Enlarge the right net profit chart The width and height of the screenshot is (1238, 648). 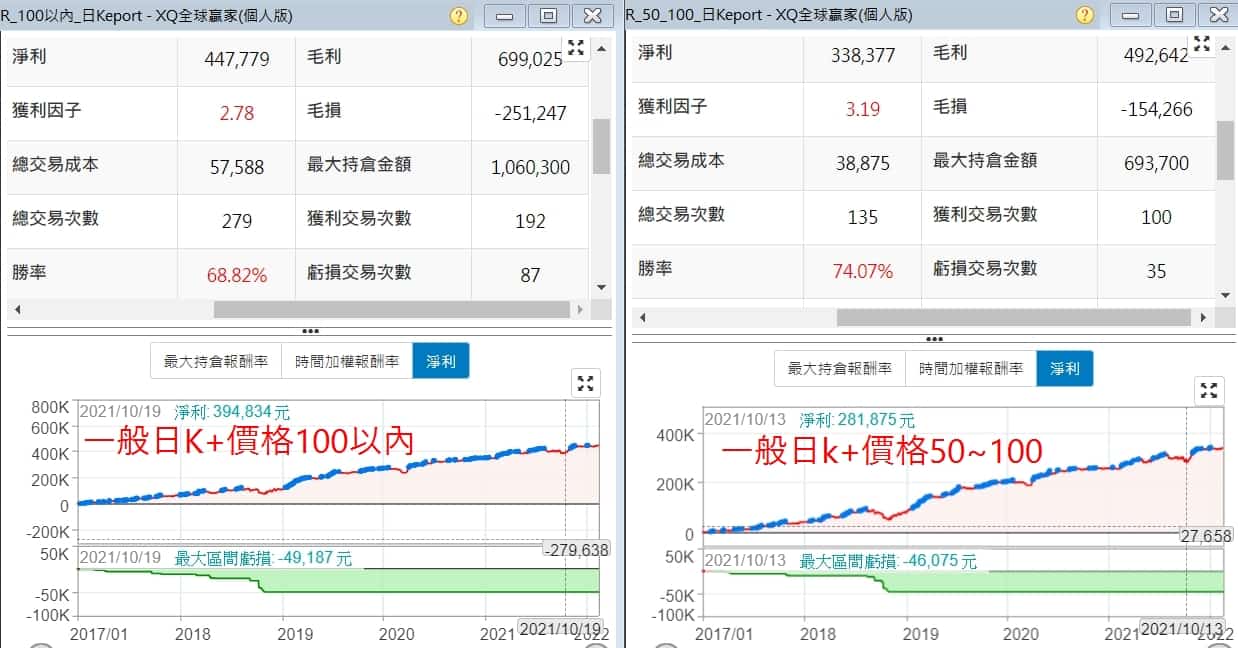[x=1209, y=391]
